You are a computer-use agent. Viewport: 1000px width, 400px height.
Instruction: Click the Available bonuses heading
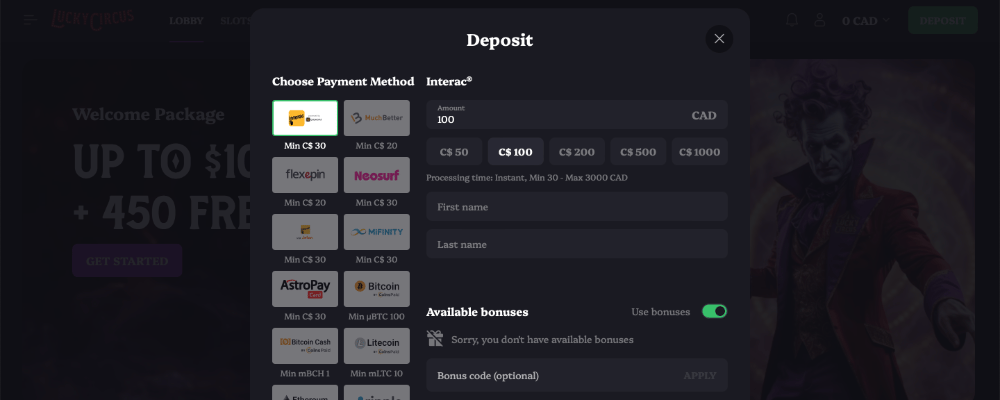coord(477,312)
